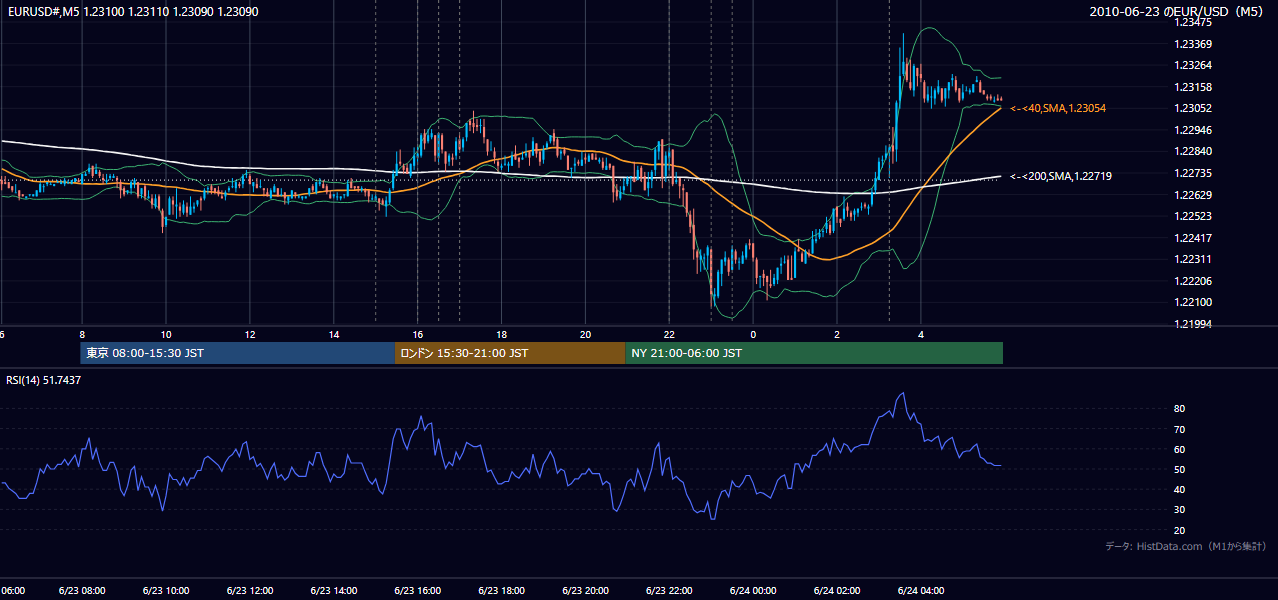Click price axis value 1.22629

click(1193, 195)
